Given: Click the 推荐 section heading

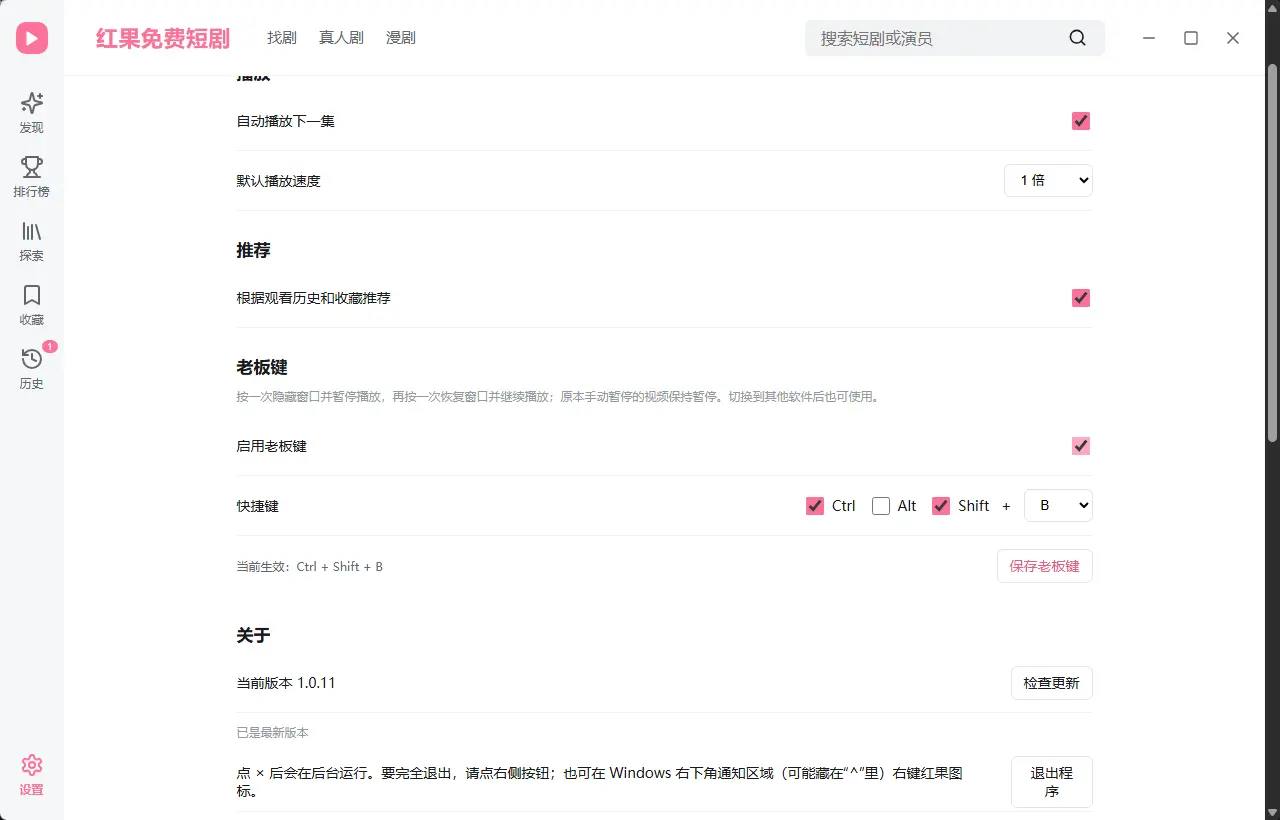Looking at the screenshot, I should click(254, 250).
